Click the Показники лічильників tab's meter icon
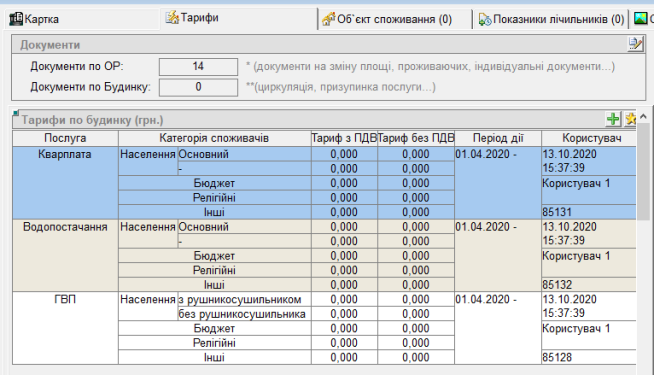Screen dimensions: 654x375 pos(485,19)
